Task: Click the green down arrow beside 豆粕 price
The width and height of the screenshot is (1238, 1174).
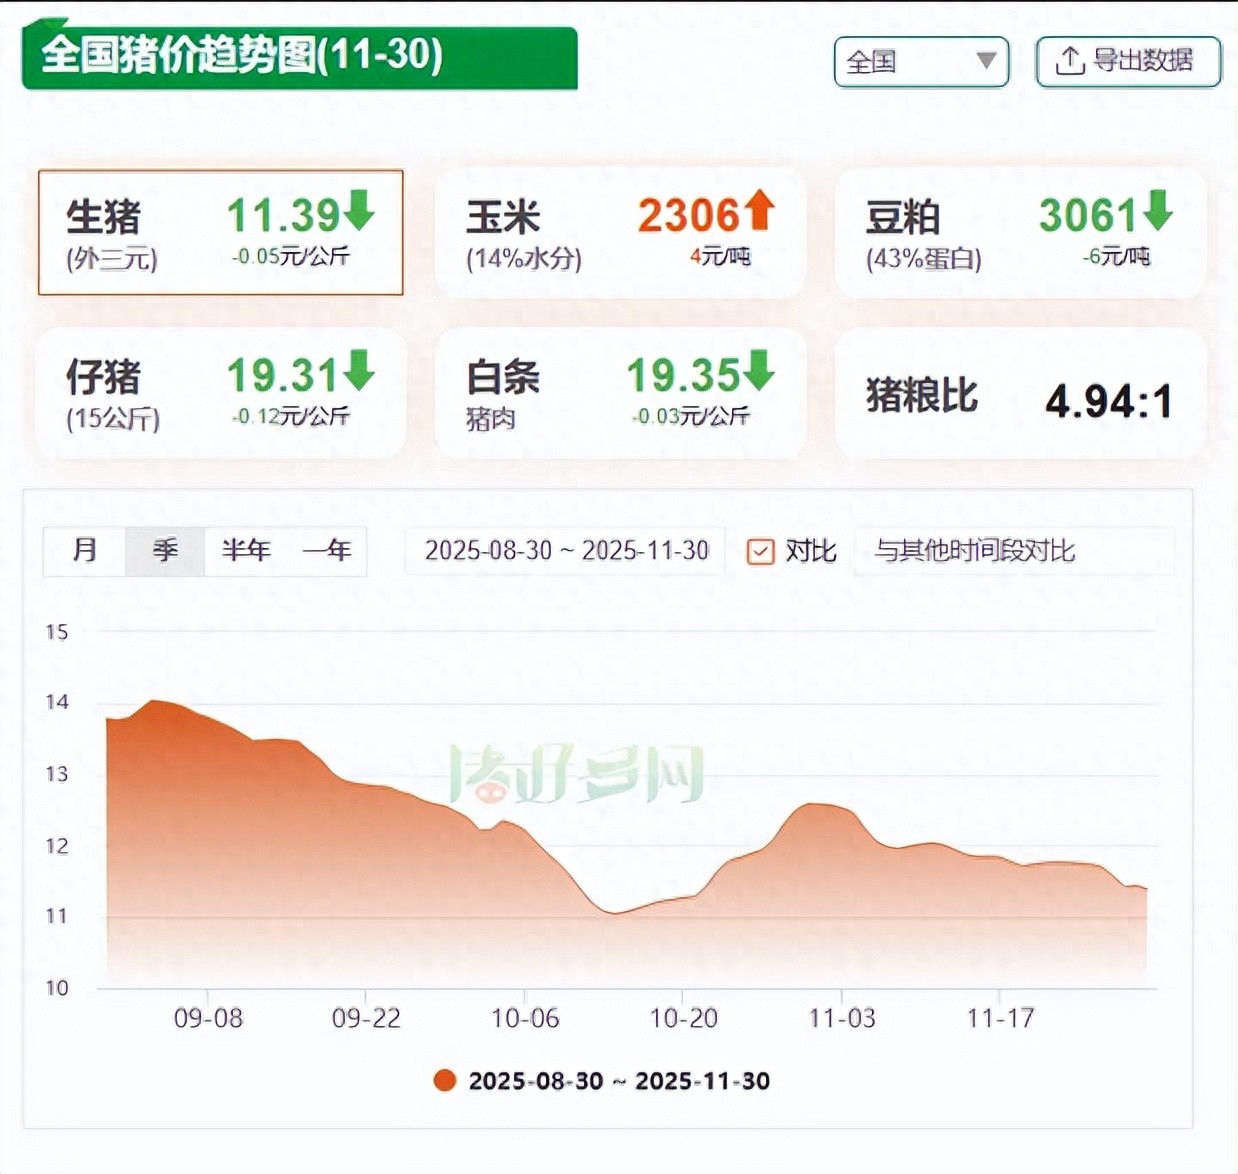Action: [1158, 211]
